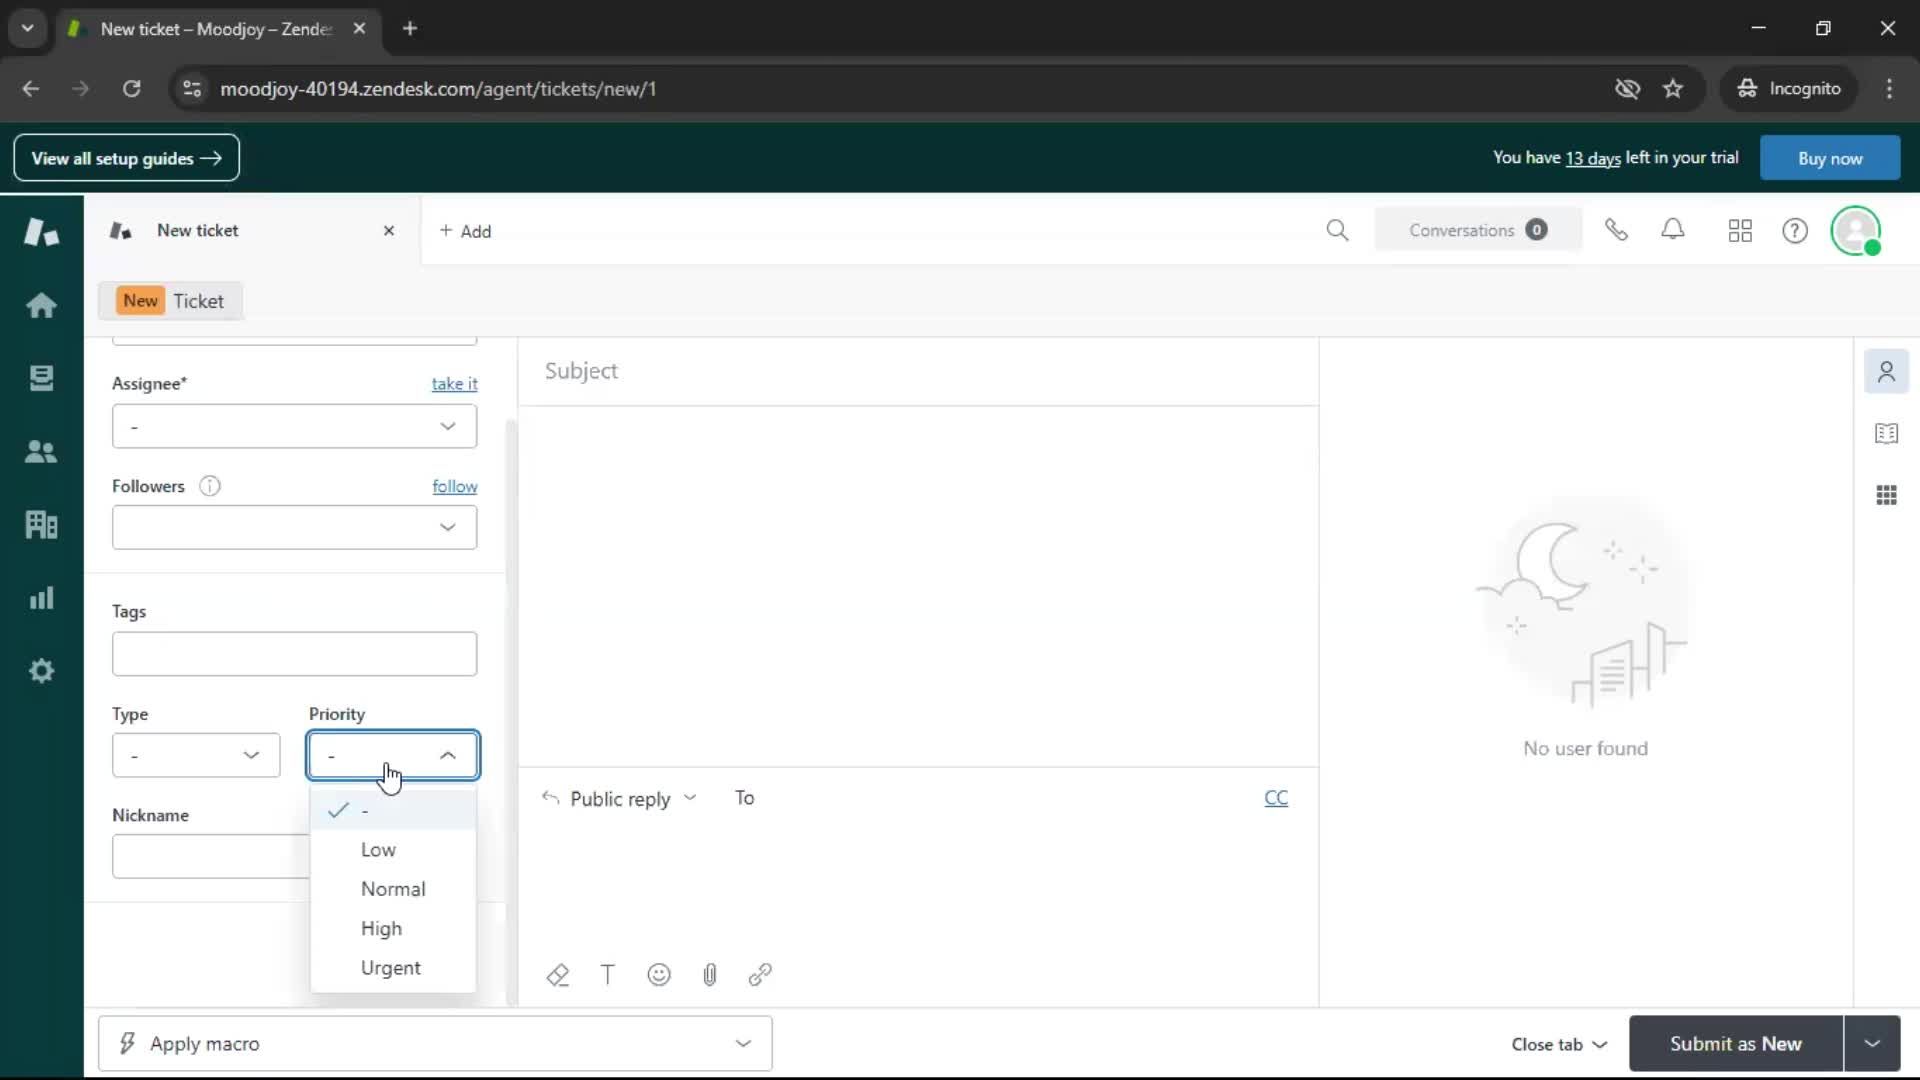Open Conversations counter button
Image resolution: width=1920 pixels, height=1080 pixels.
pyautogui.click(x=1477, y=230)
